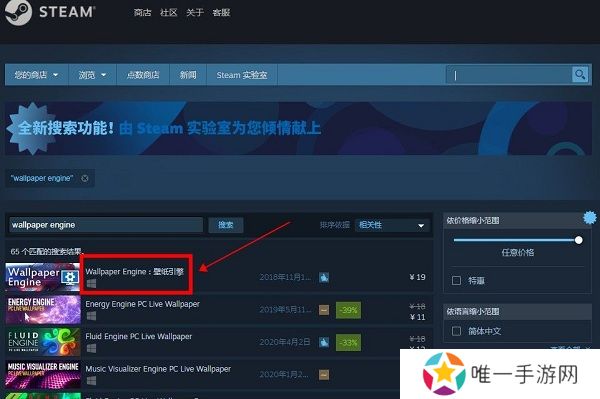The image size is (600, 399).
Task: Click Windows icon under Energy Engine title
Action: [x=91, y=316]
